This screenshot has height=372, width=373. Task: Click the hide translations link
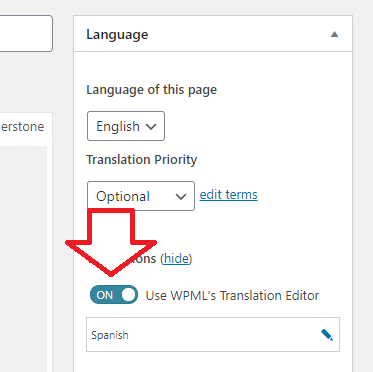click(x=177, y=258)
